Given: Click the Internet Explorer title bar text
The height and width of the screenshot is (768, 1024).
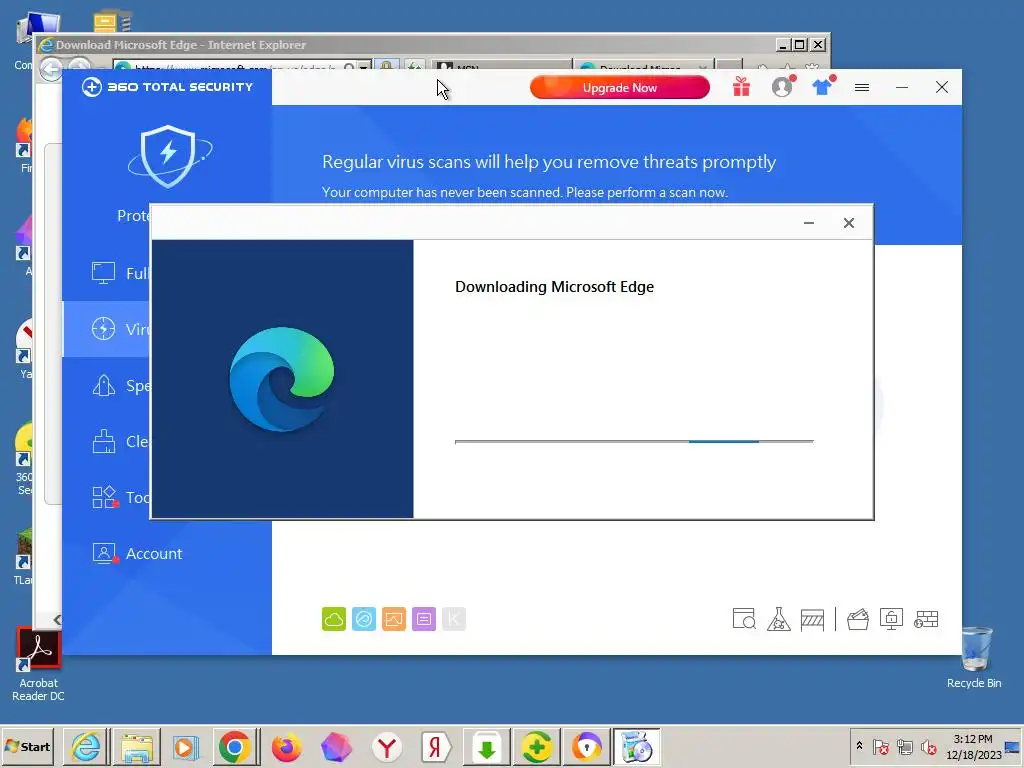Looking at the screenshot, I should coord(181,45).
